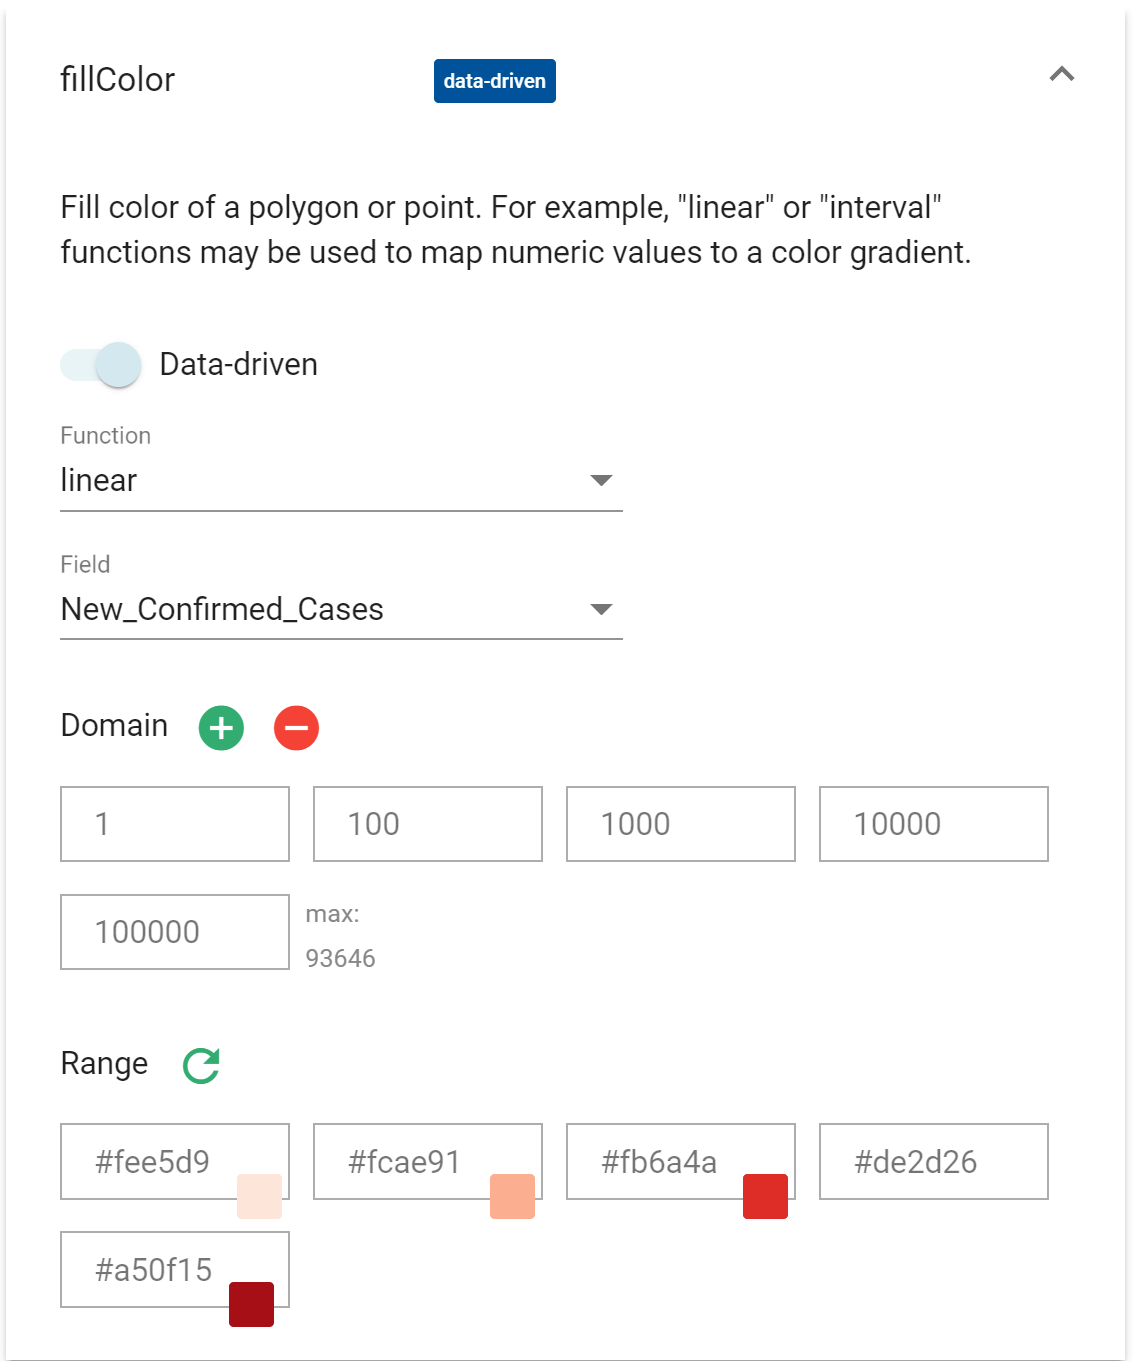Click the domain input containing 100

[x=427, y=824]
